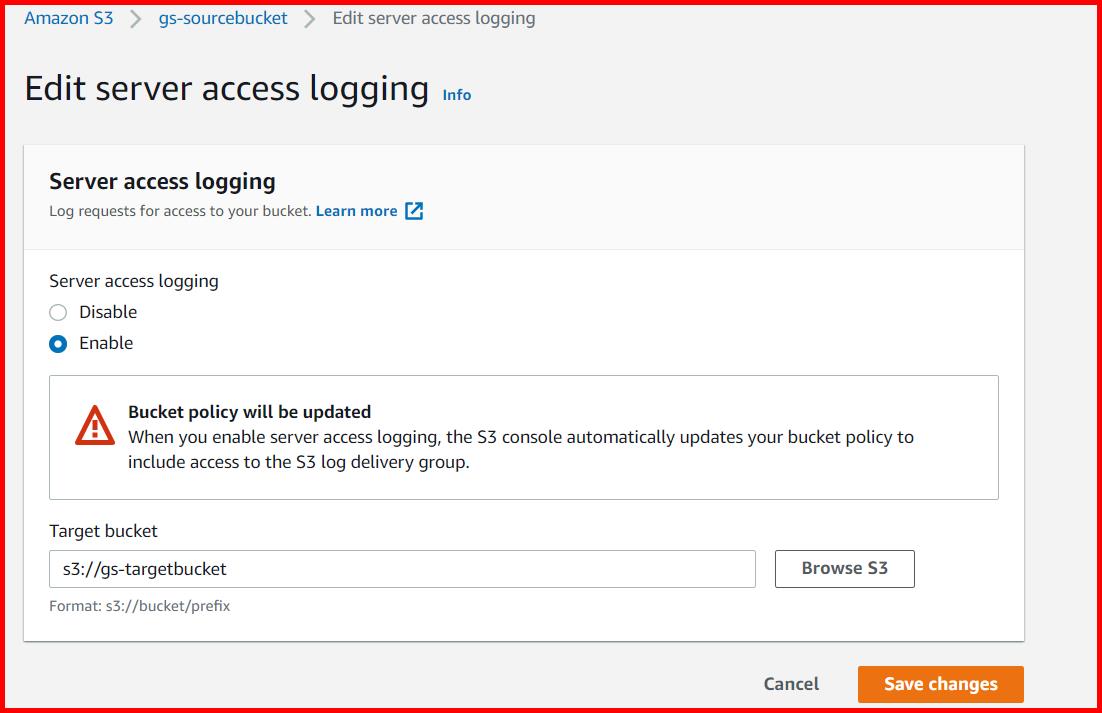Image resolution: width=1102 pixels, height=713 pixels.
Task: Open the Amazon S3 breadcrumb link
Action: (68, 17)
